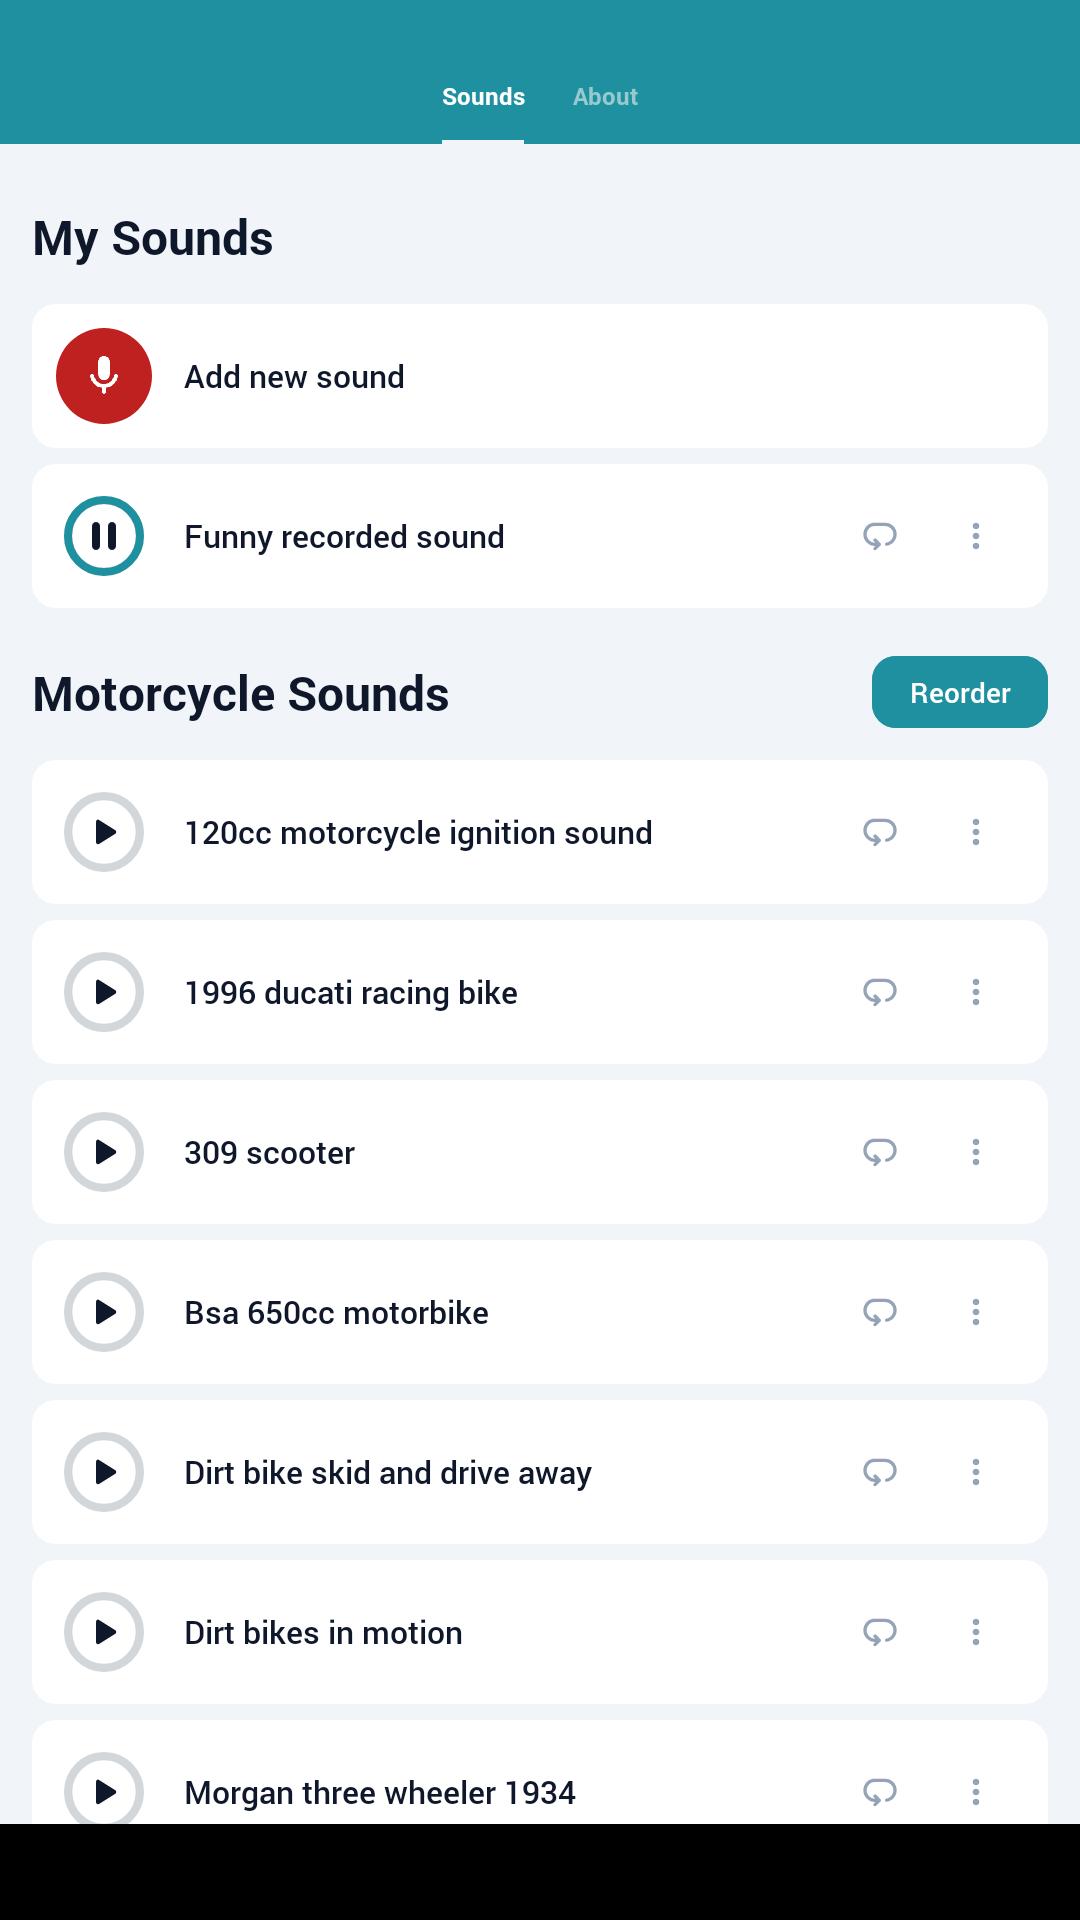This screenshot has height=1920, width=1080.
Task: Play Dirt bike skid and drive away
Action: [x=104, y=1472]
